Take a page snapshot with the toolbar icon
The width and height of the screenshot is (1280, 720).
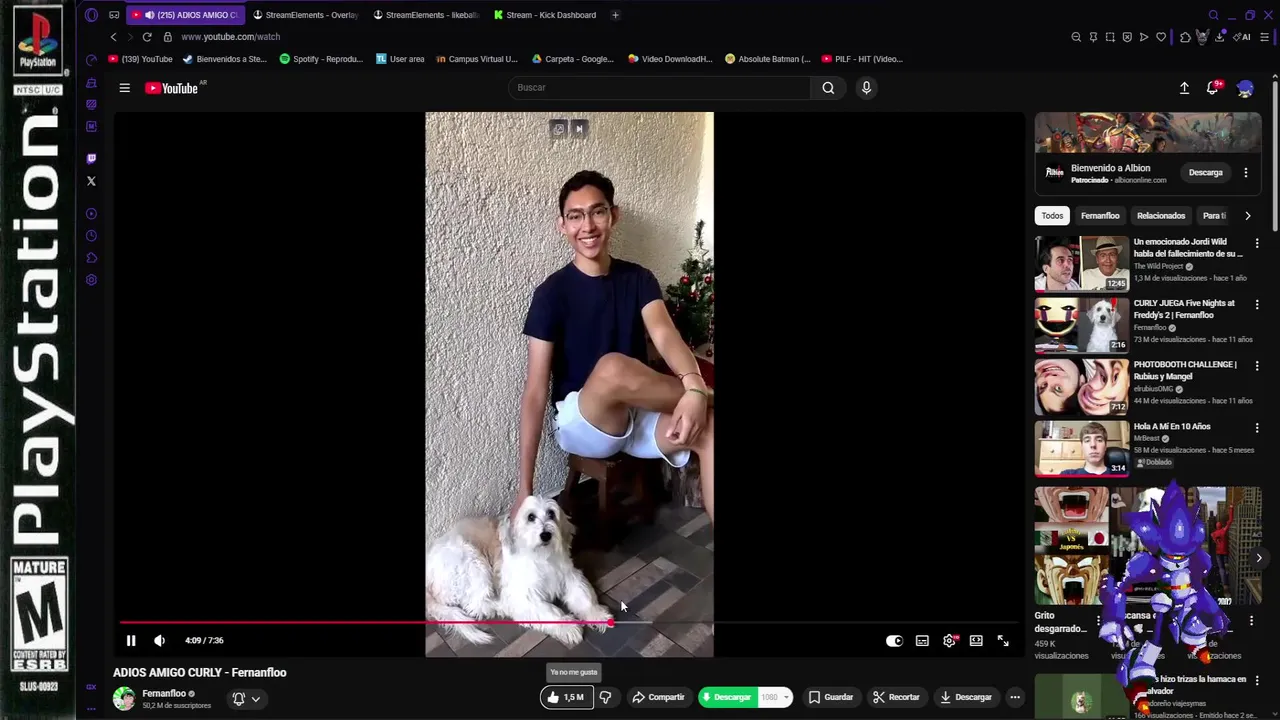1110,37
